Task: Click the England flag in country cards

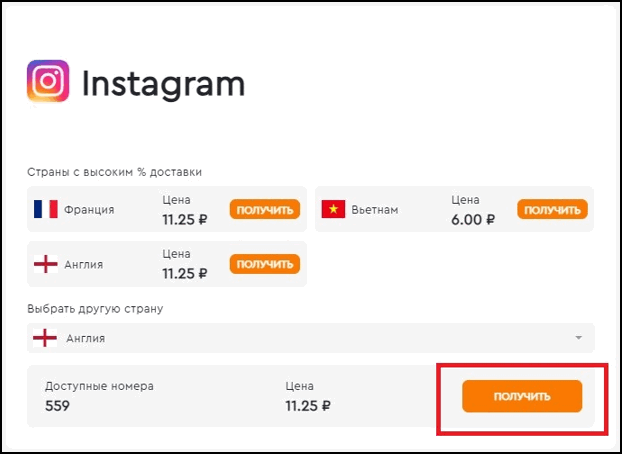Action: 46,264
